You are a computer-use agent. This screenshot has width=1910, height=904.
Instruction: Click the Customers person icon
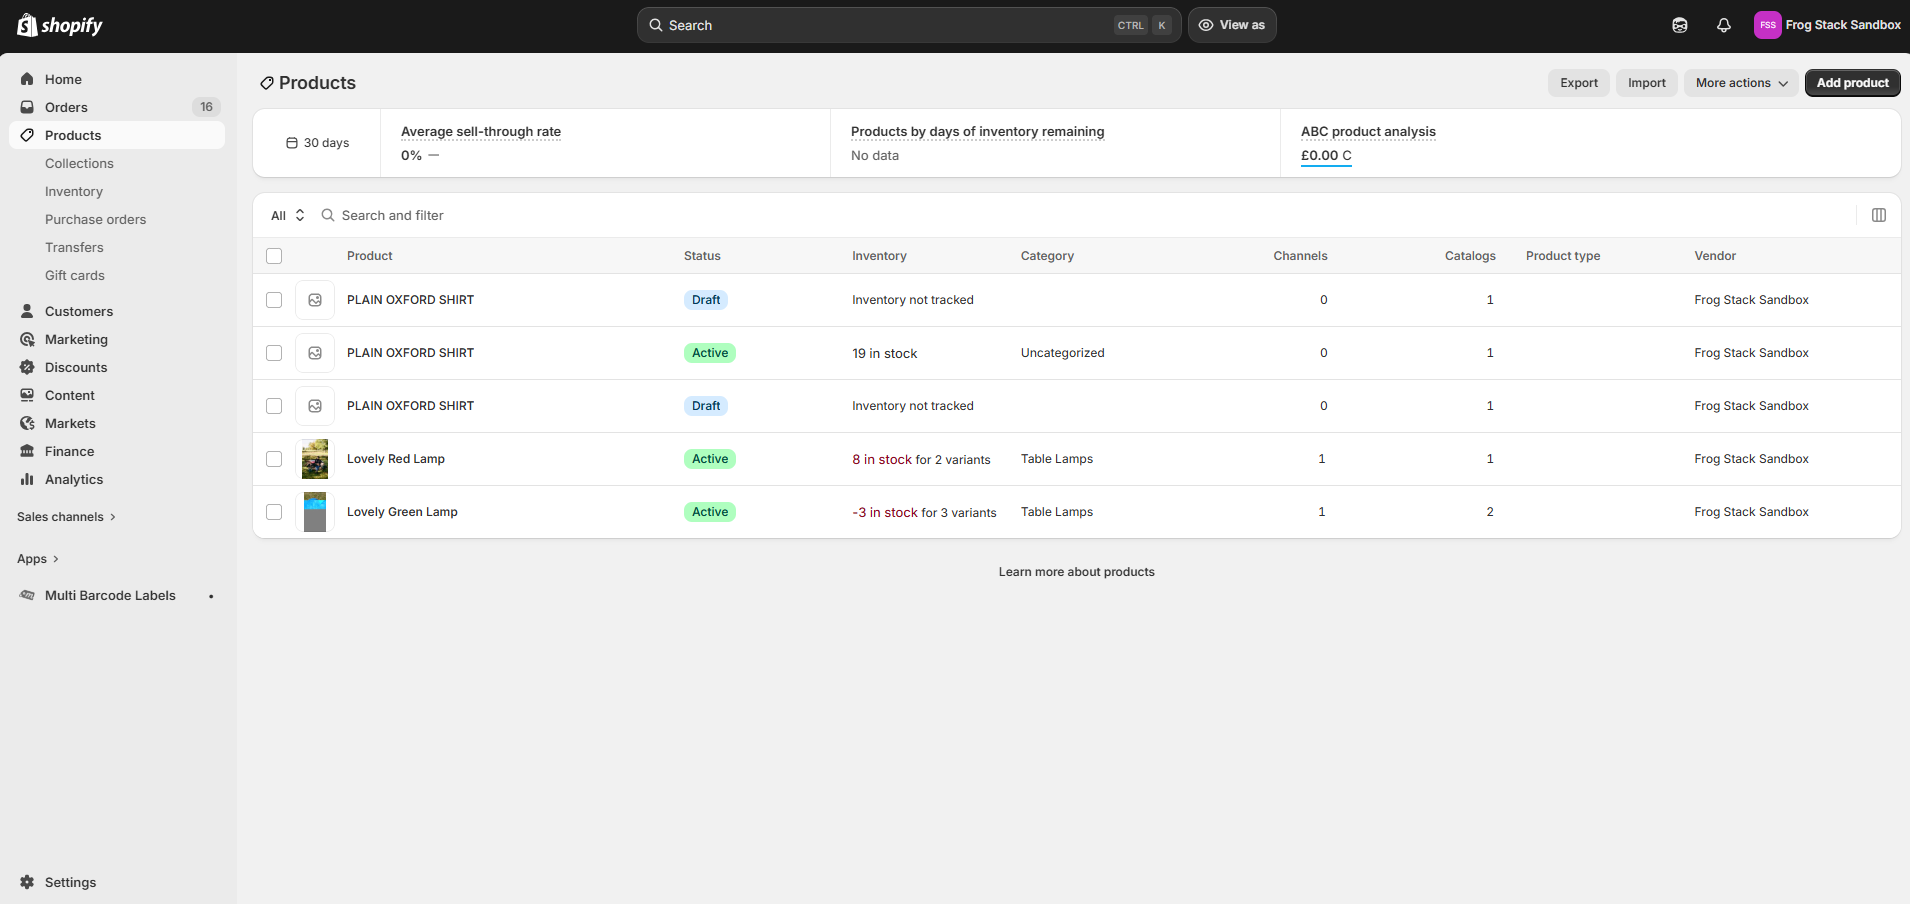pos(27,311)
